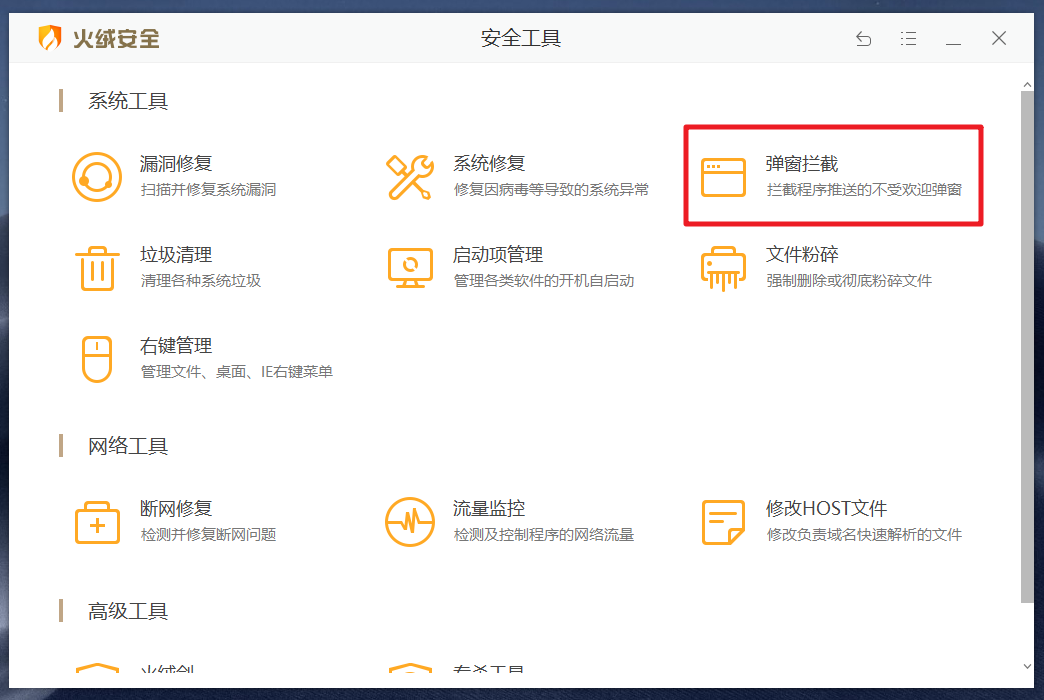Click description 检测并修复断网问题
Screen dimensions: 1044x700
[x=208, y=535]
